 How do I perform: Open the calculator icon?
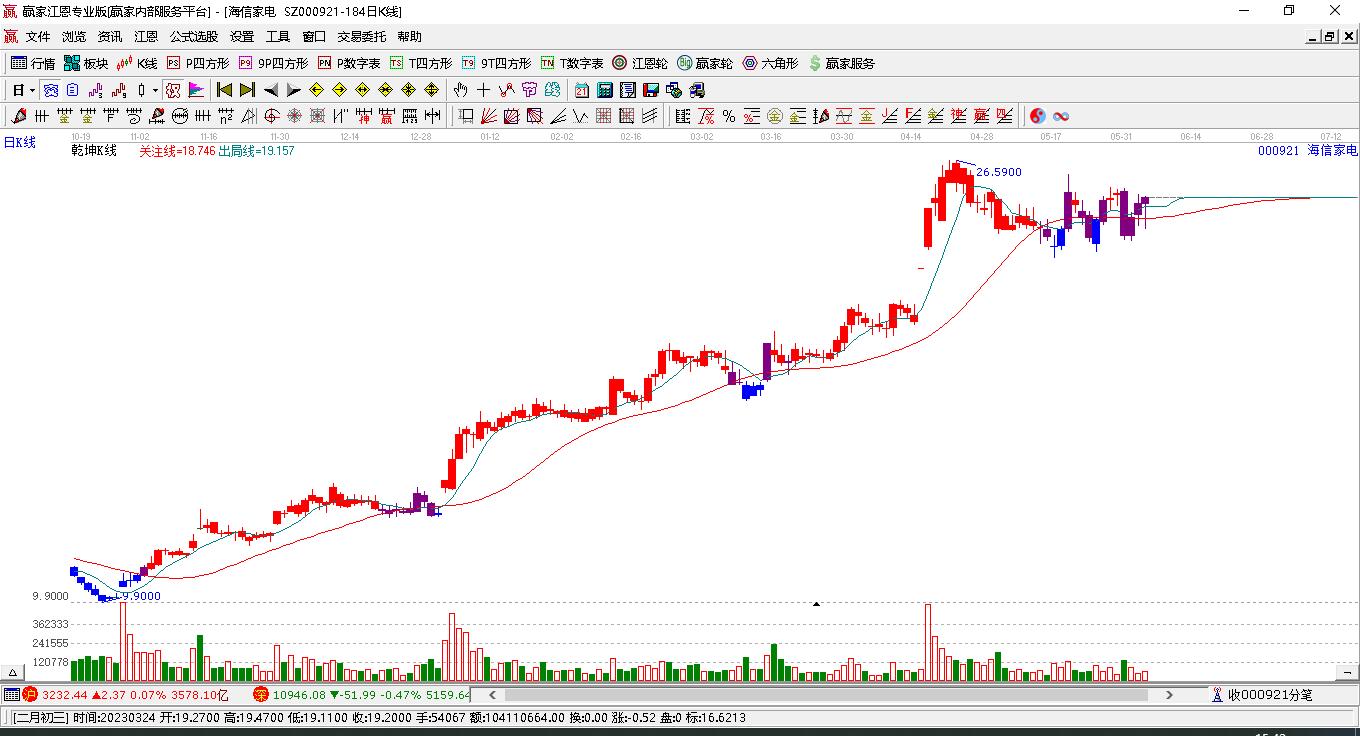(x=605, y=90)
